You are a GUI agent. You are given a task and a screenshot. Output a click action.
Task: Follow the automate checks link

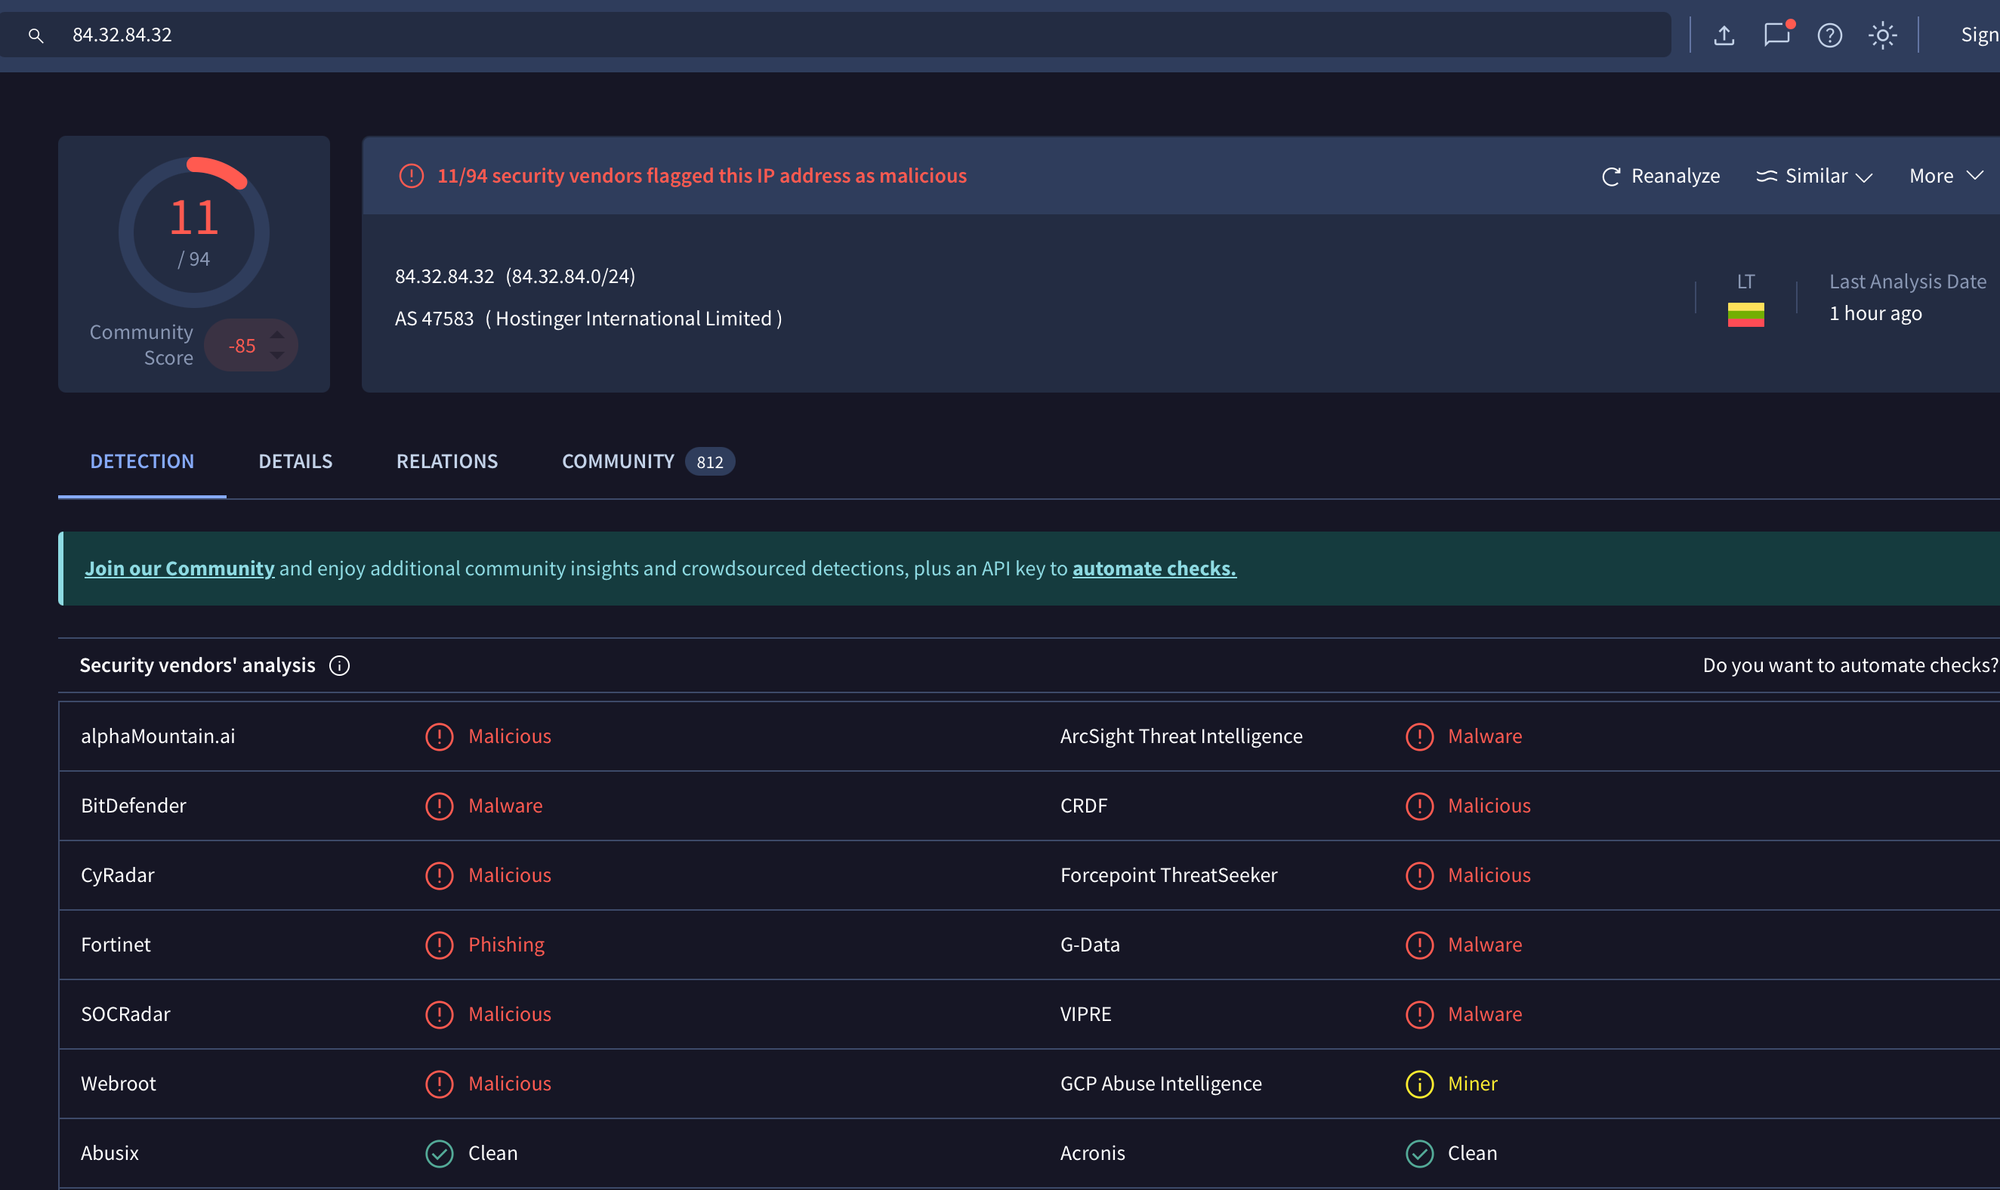pyautogui.click(x=1154, y=569)
